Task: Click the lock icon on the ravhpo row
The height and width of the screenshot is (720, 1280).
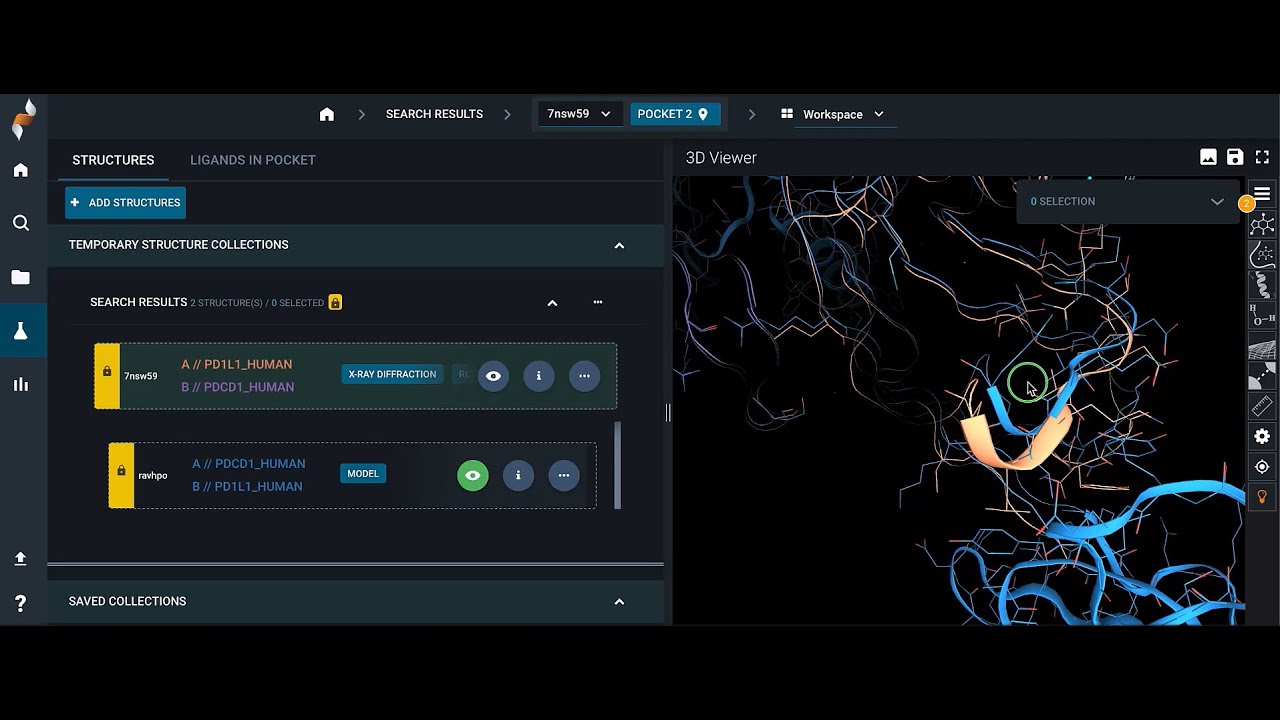Action: pyautogui.click(x=121, y=471)
